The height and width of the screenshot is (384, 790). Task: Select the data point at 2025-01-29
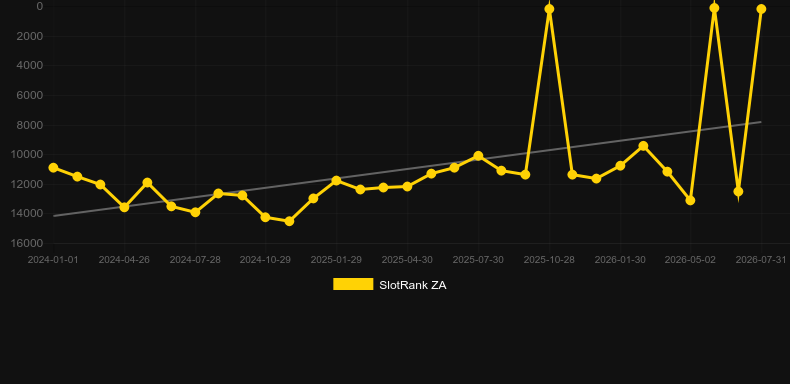tap(336, 180)
